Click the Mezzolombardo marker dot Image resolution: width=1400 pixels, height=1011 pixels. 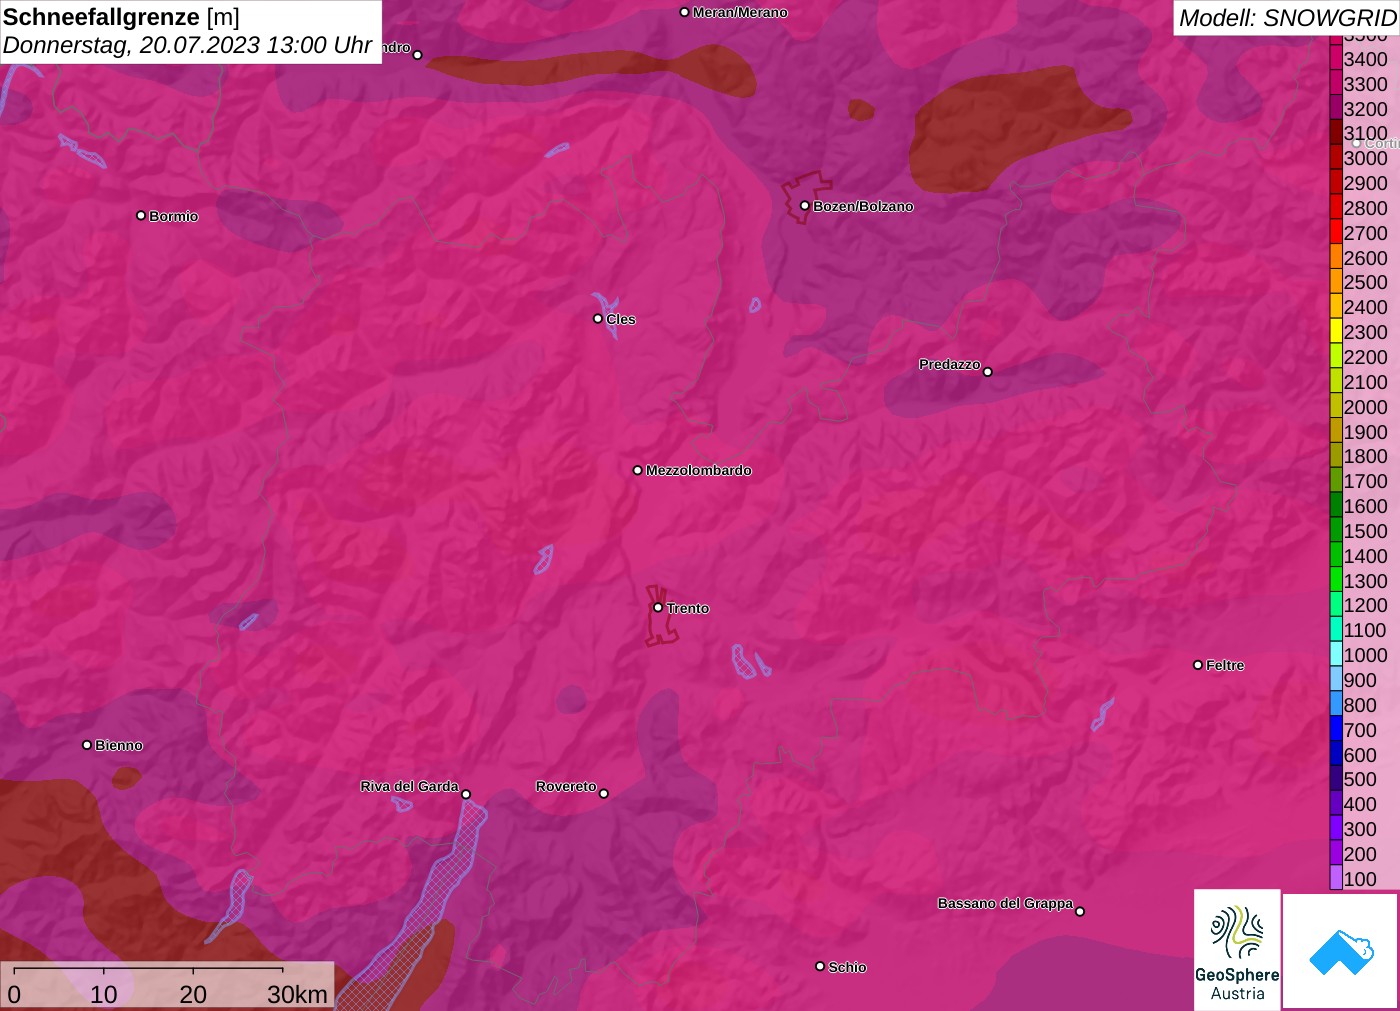click(638, 470)
